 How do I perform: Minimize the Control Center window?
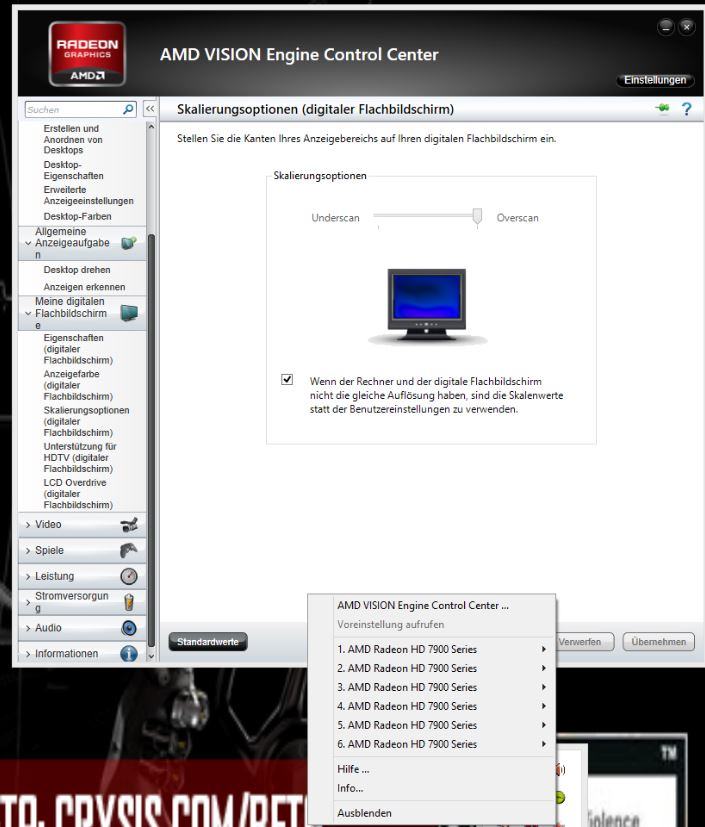point(666,27)
